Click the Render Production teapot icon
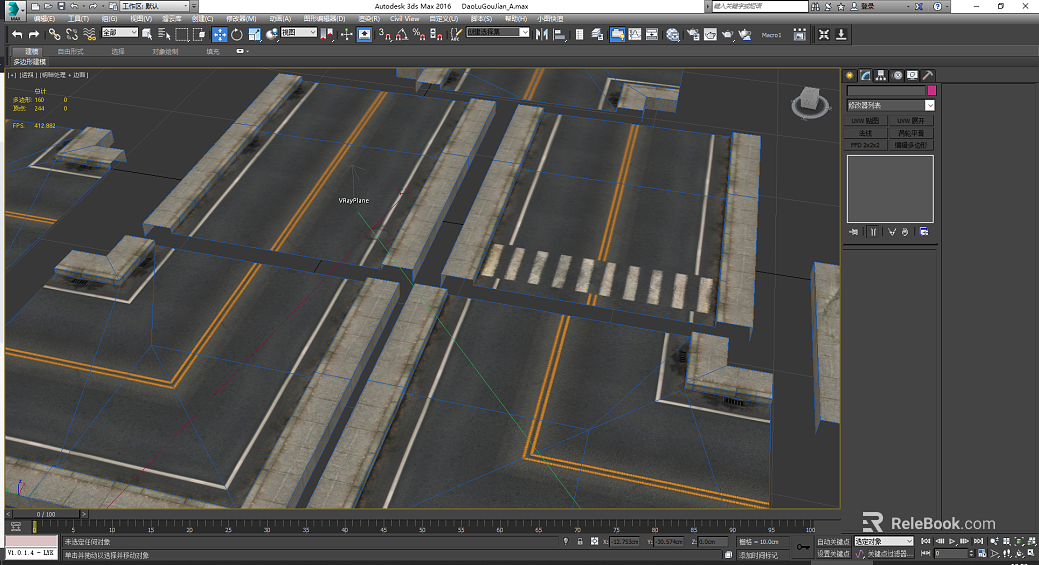The image size is (1039, 565). 728,34
